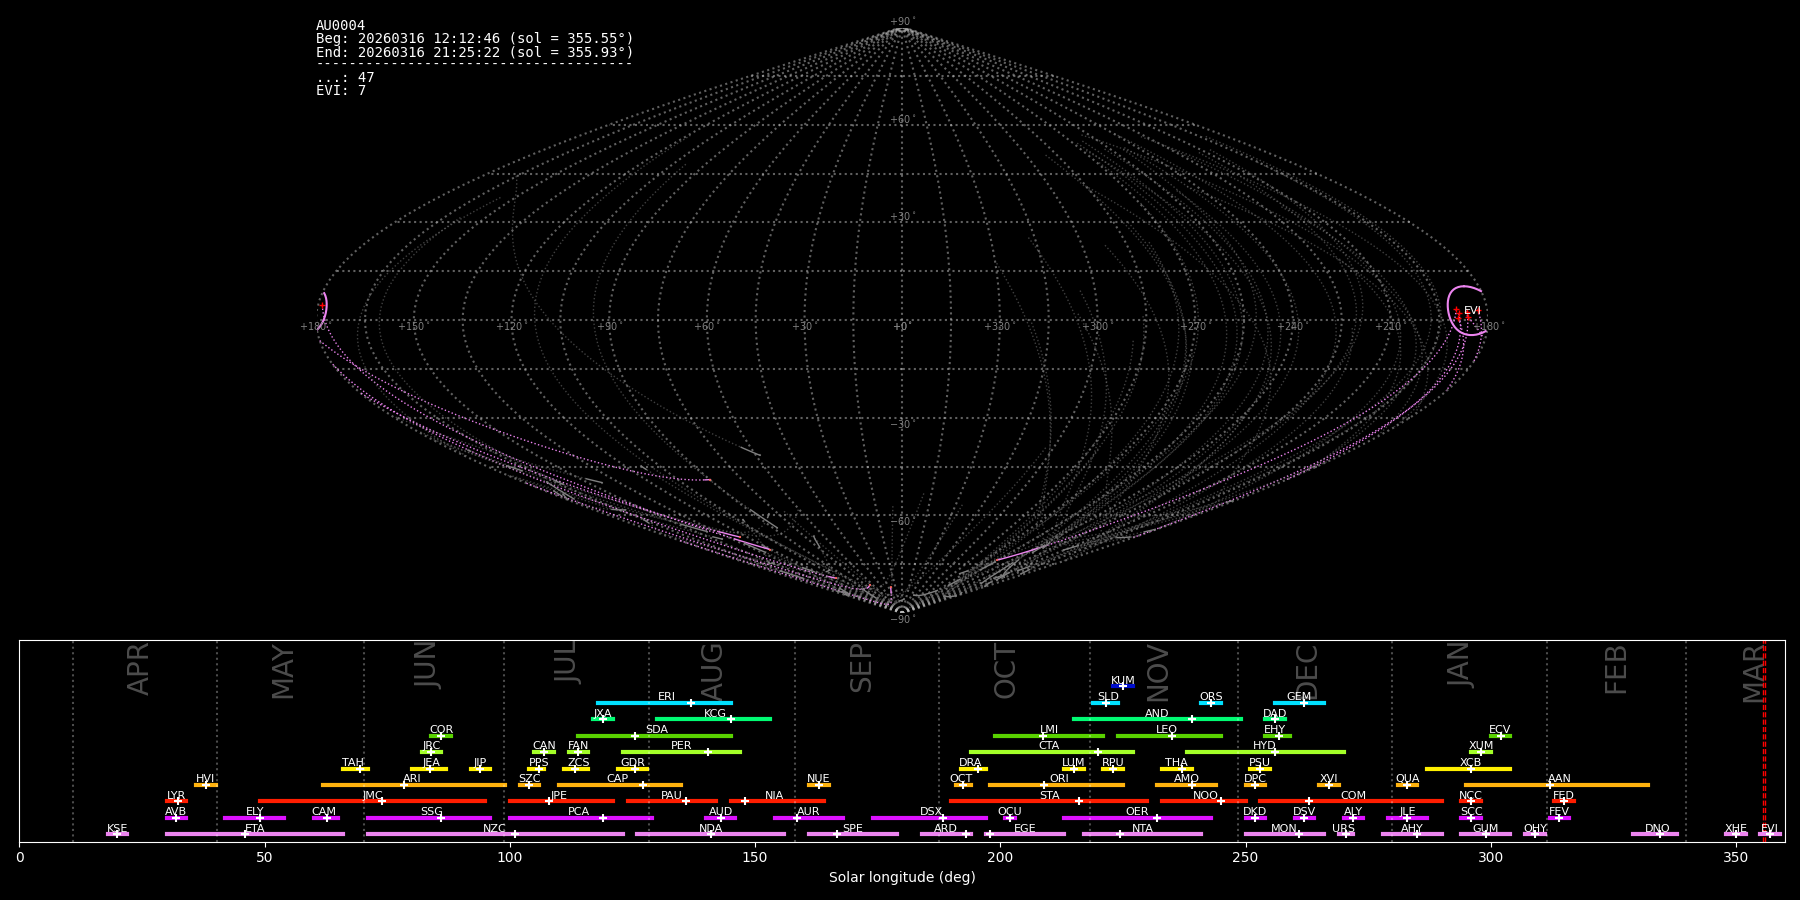The width and height of the screenshot is (1800, 900).
Task: Click the +90° label at map top
Action: [902, 21]
